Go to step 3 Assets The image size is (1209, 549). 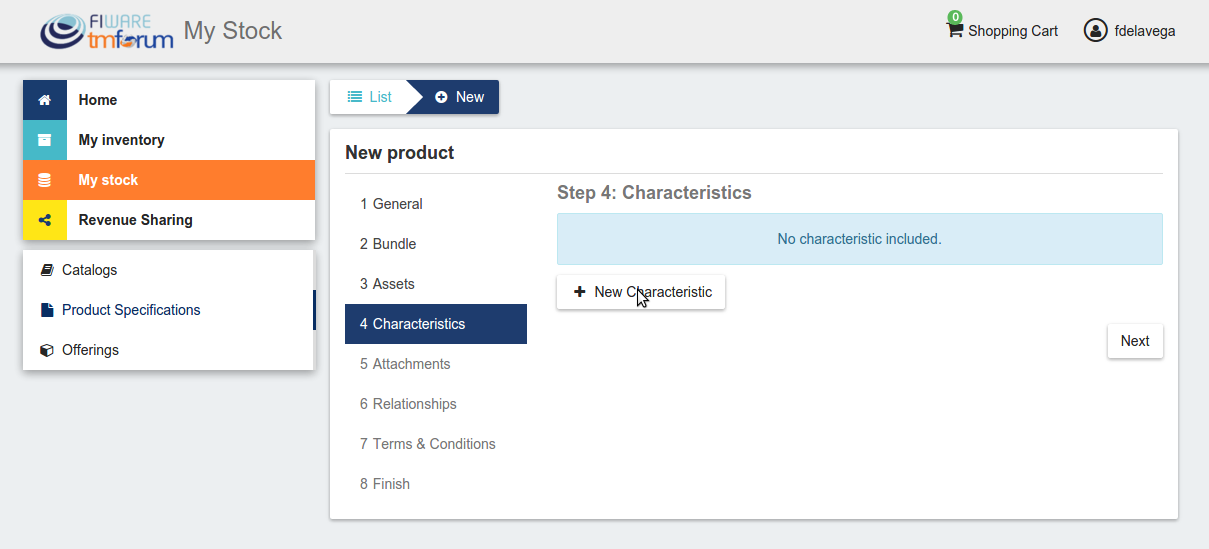(x=387, y=284)
